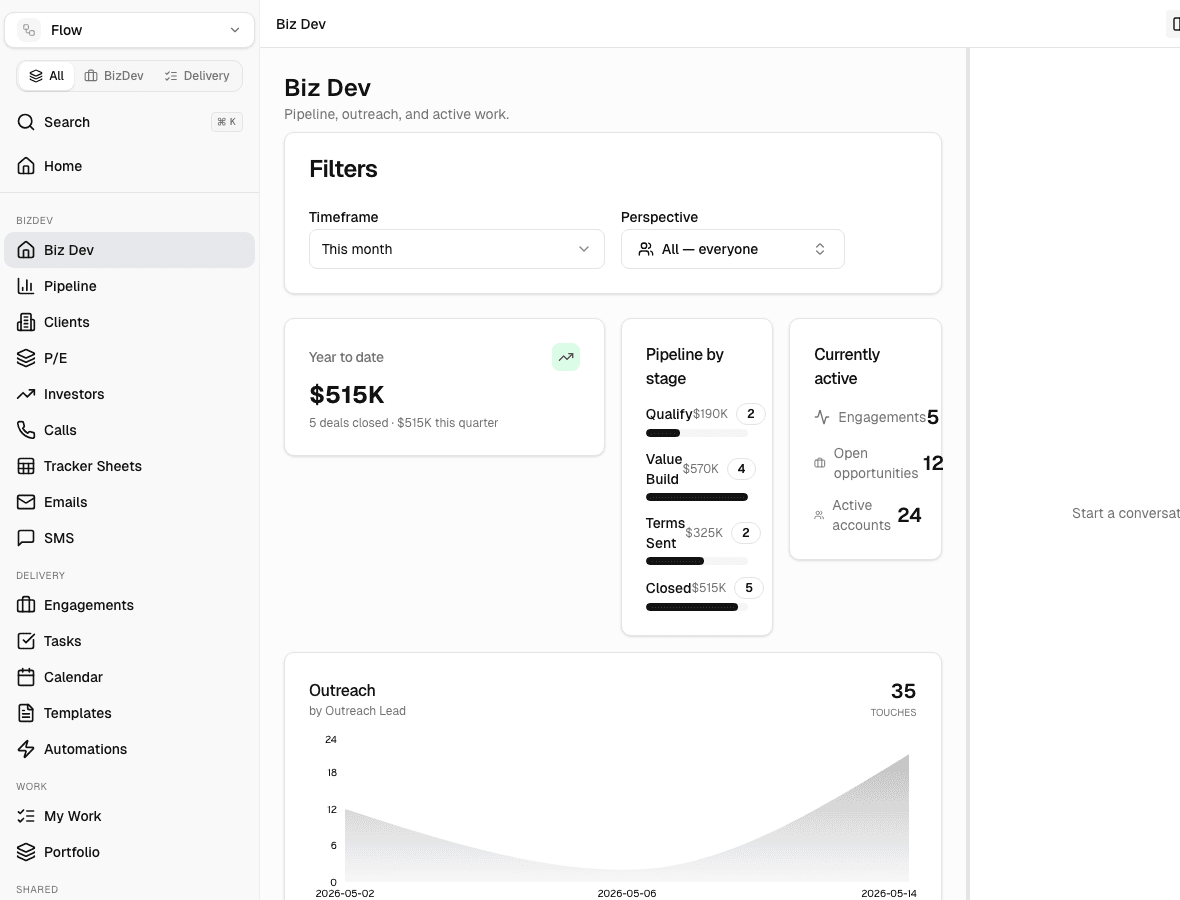Click the Flow workspace logo icon
Screen dimensions: 1180x900
coord(29,30)
